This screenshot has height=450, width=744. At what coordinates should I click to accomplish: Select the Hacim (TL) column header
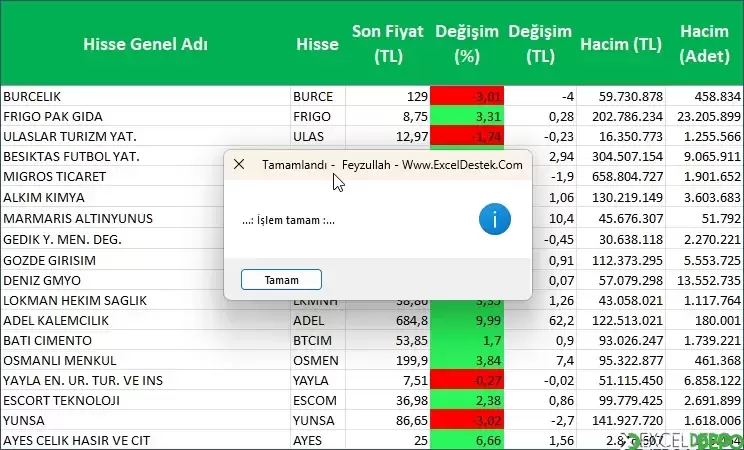(x=621, y=44)
